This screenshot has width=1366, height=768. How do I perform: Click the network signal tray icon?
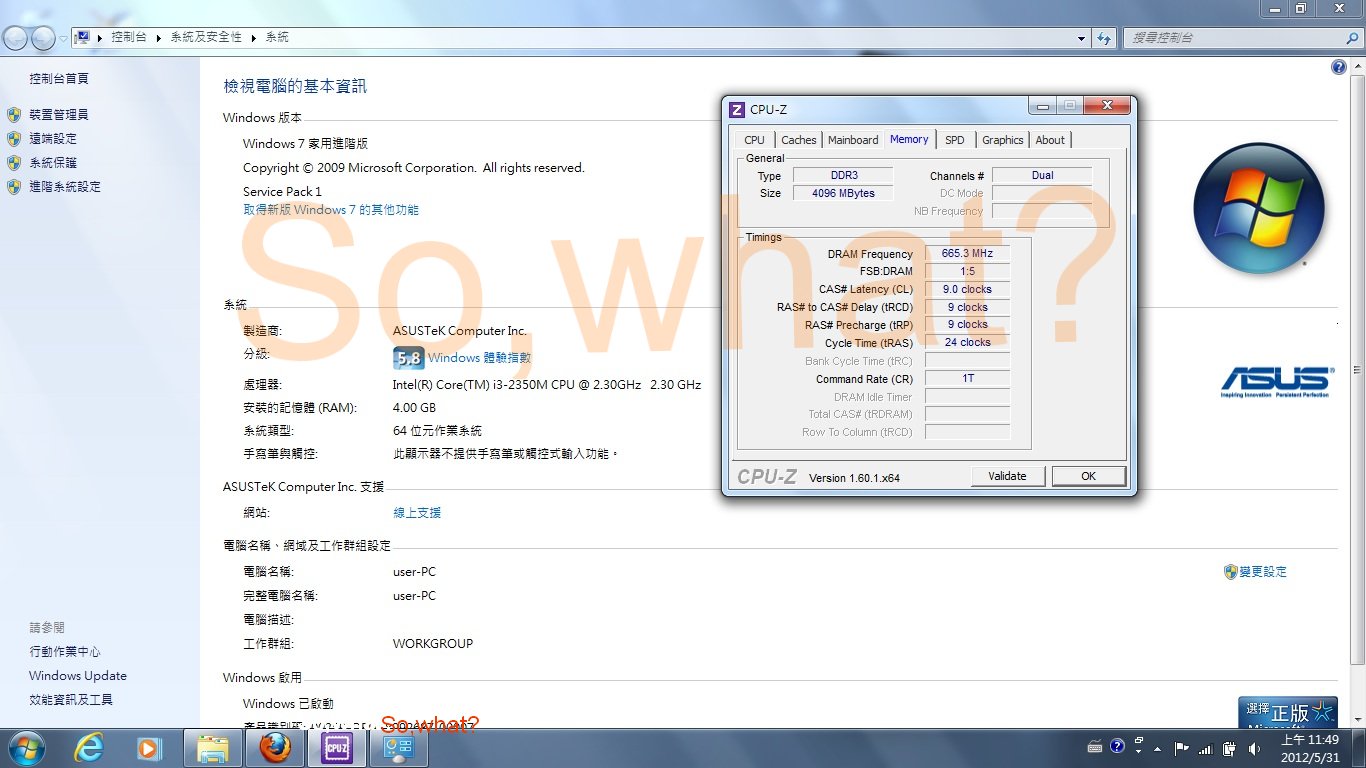point(1206,748)
